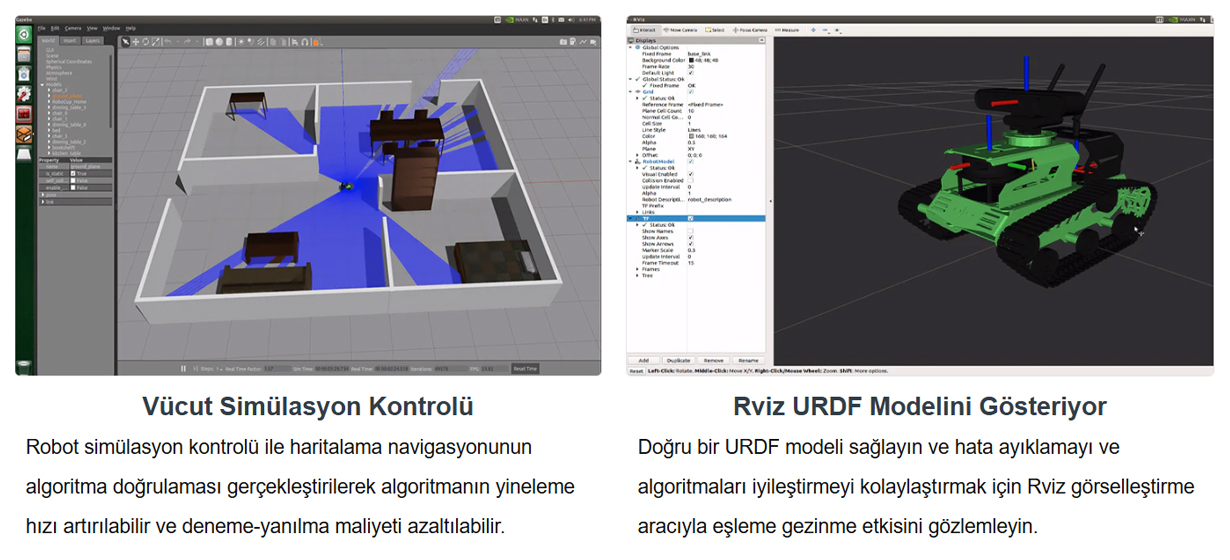Click the Background Color swatch in Global Options
The height and width of the screenshot is (560, 1230).
coord(691,60)
